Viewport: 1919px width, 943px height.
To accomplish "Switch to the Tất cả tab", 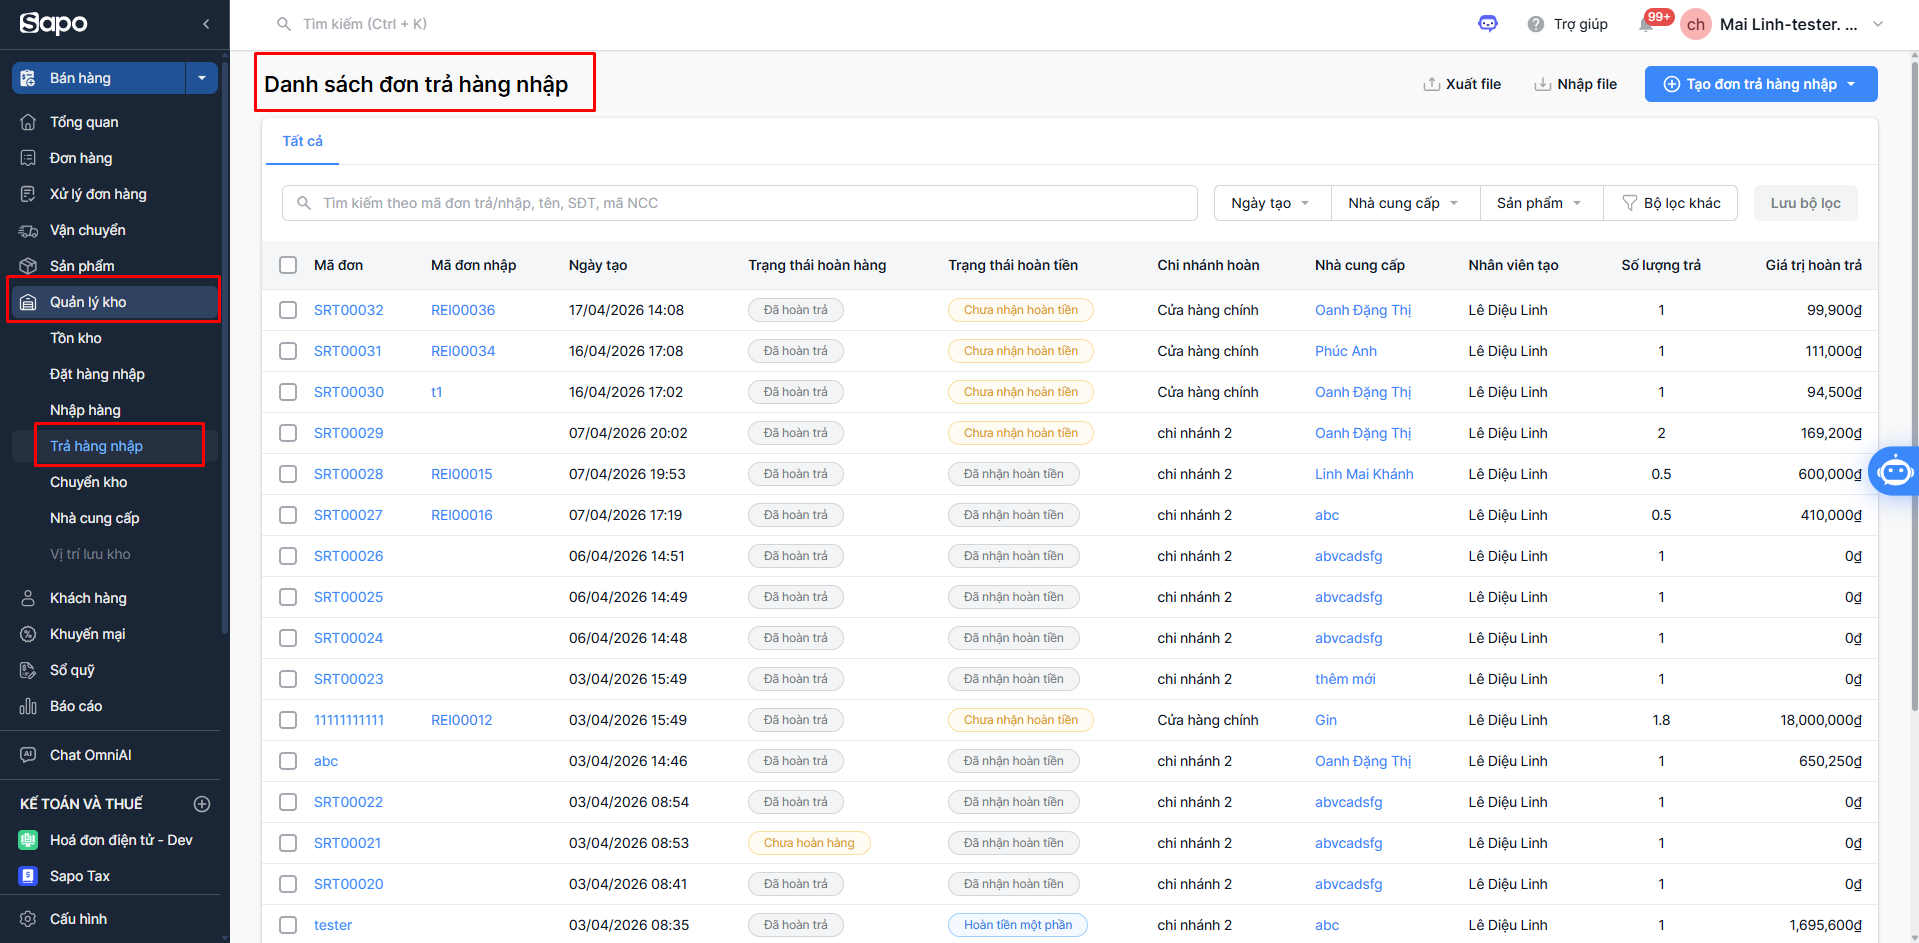I will tap(302, 141).
